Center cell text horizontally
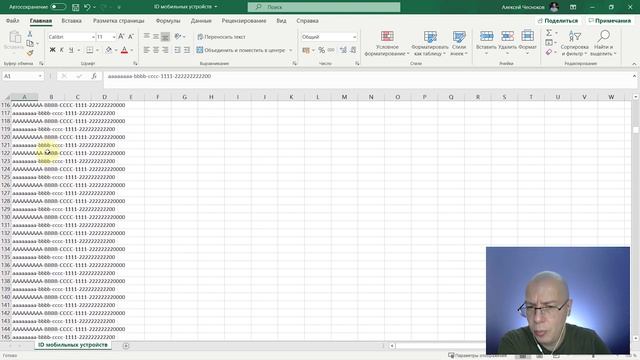The image size is (640, 360). point(156,50)
